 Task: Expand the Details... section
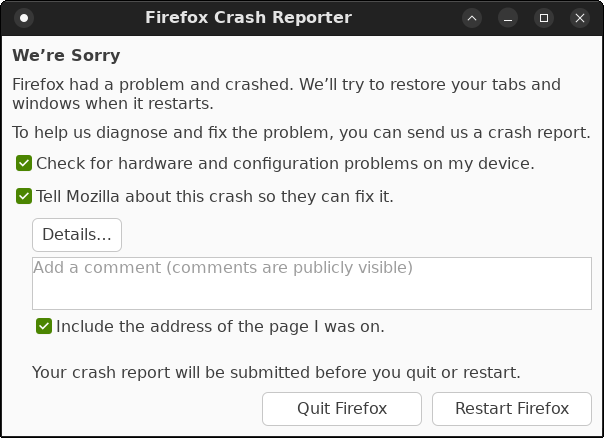[x=77, y=235]
